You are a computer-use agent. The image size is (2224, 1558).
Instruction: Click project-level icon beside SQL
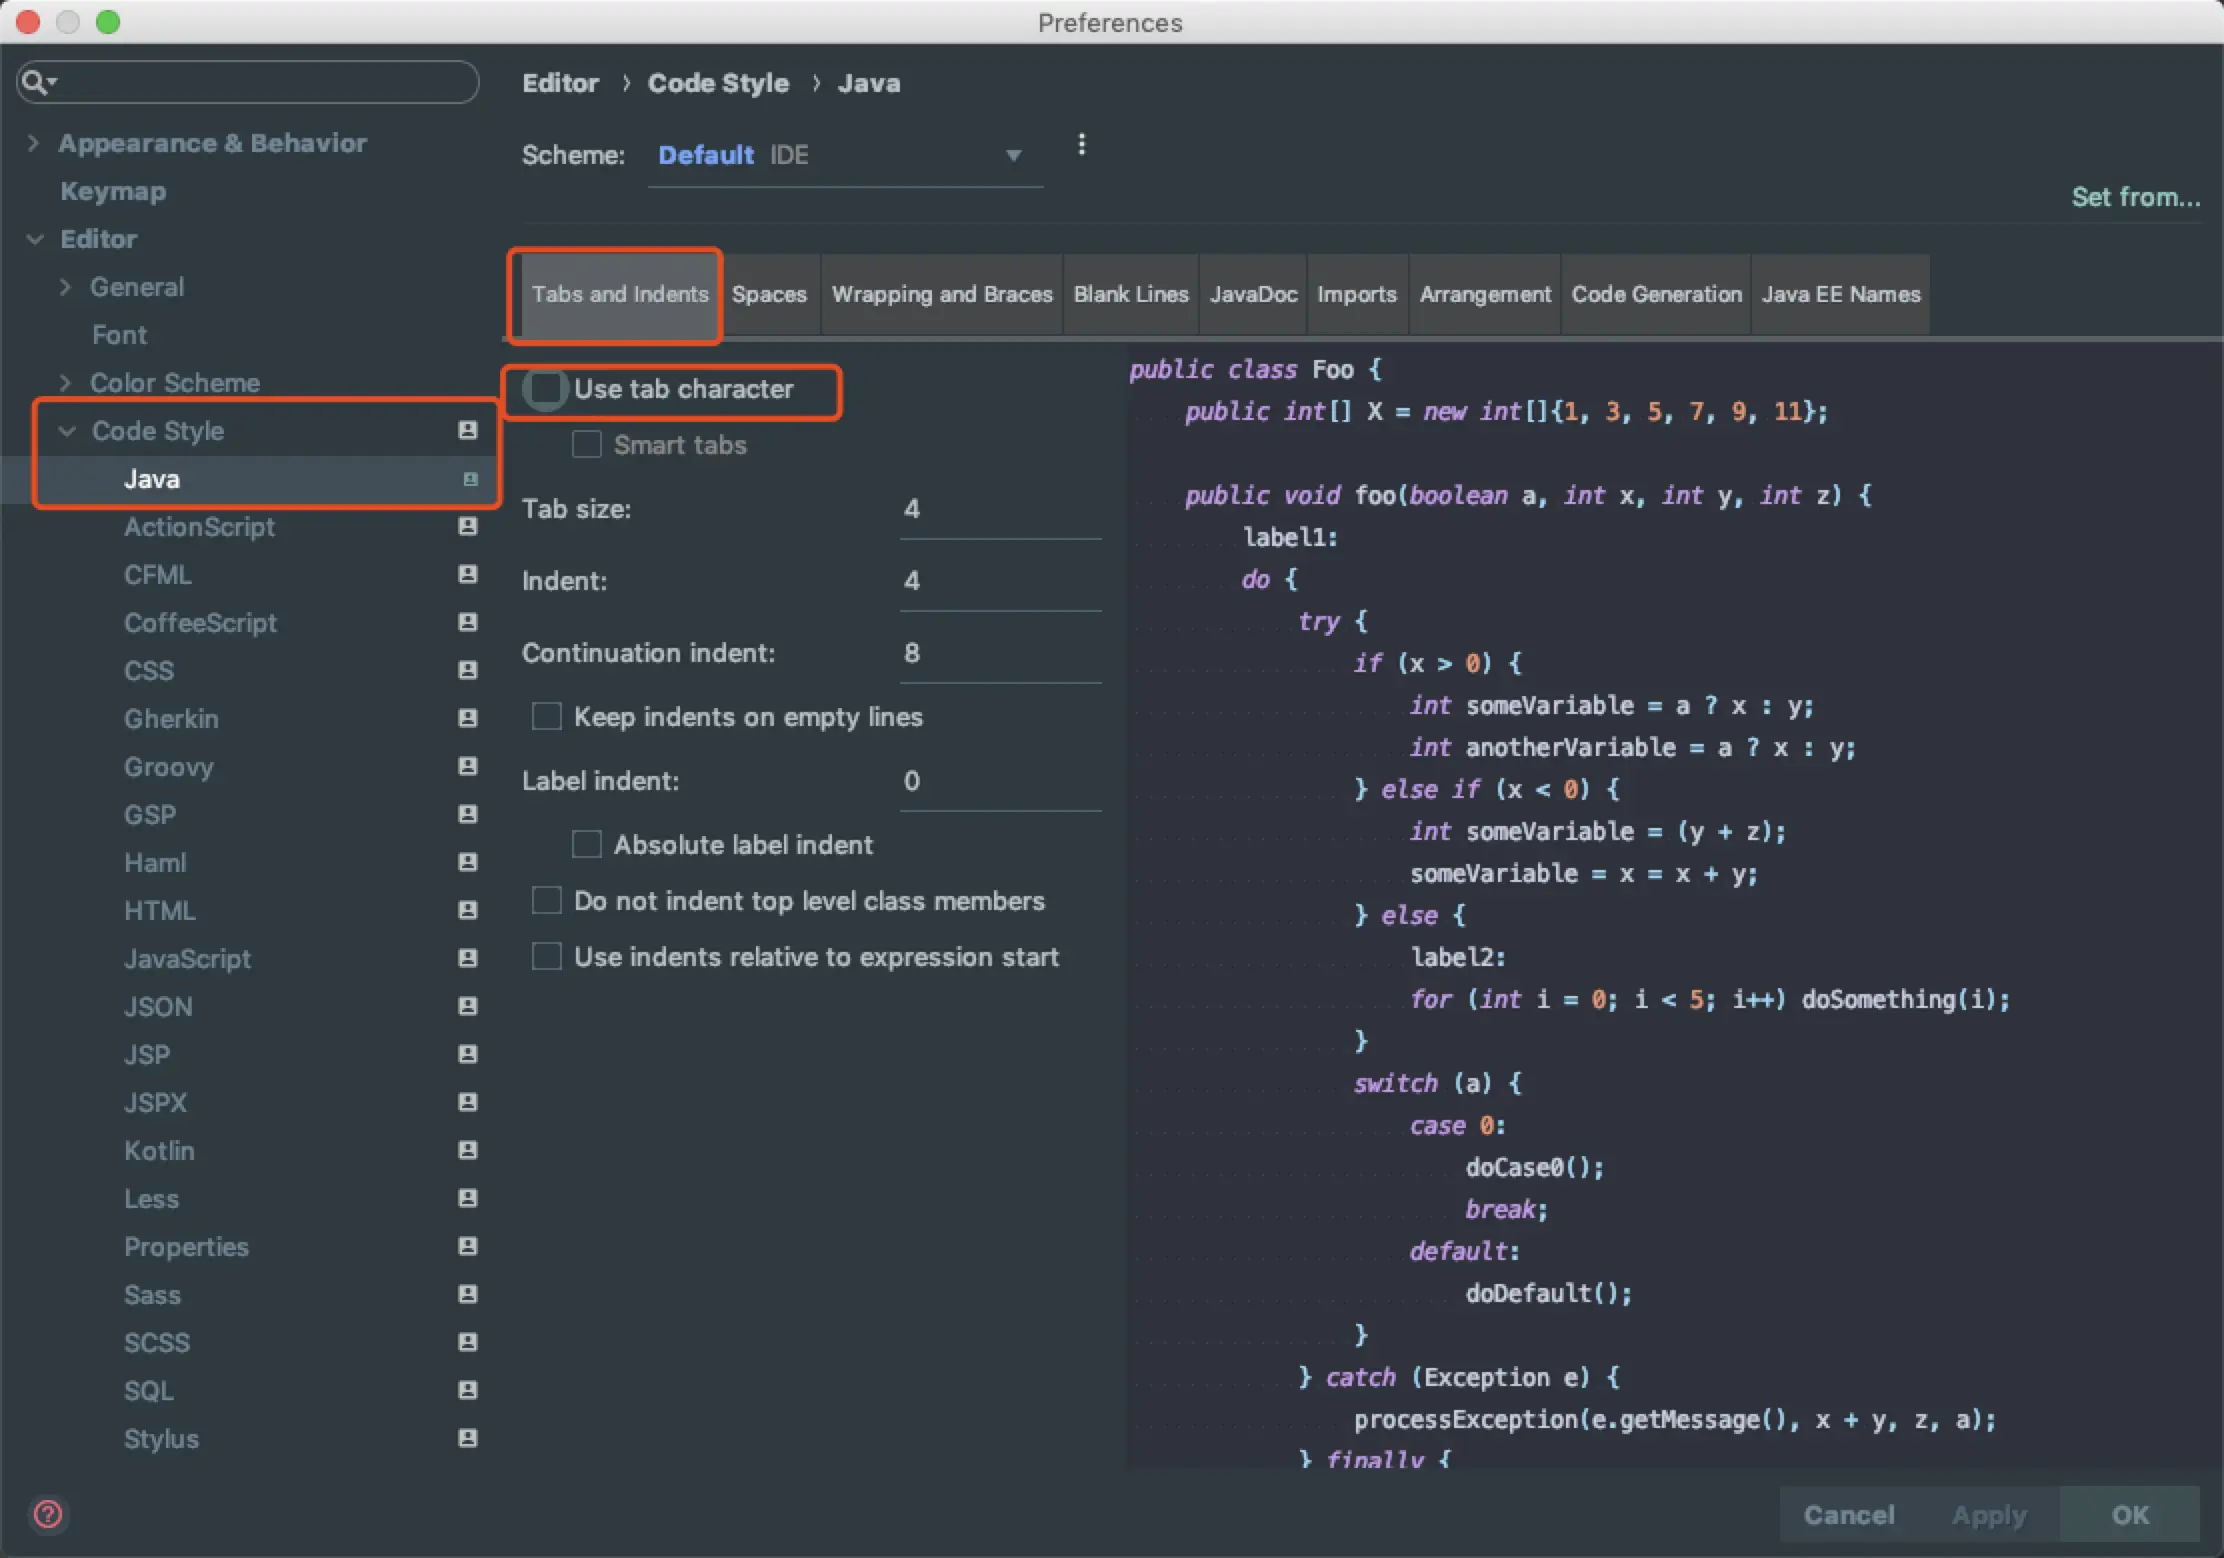coord(467,1390)
